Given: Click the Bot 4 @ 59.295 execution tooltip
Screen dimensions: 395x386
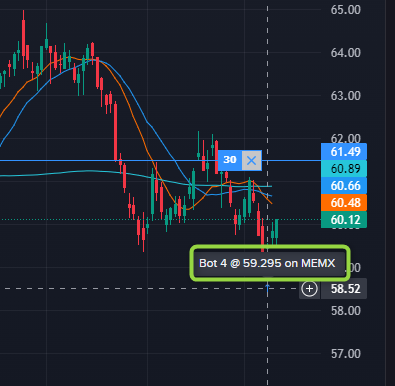Looking at the screenshot, I should click(270, 263).
